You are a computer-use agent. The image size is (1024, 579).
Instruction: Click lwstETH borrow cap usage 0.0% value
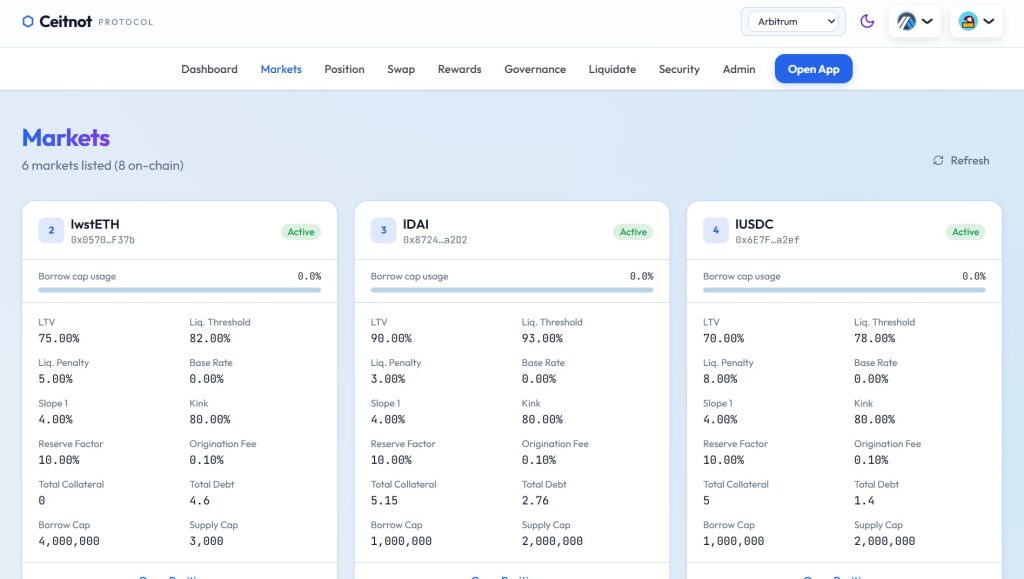(x=309, y=277)
